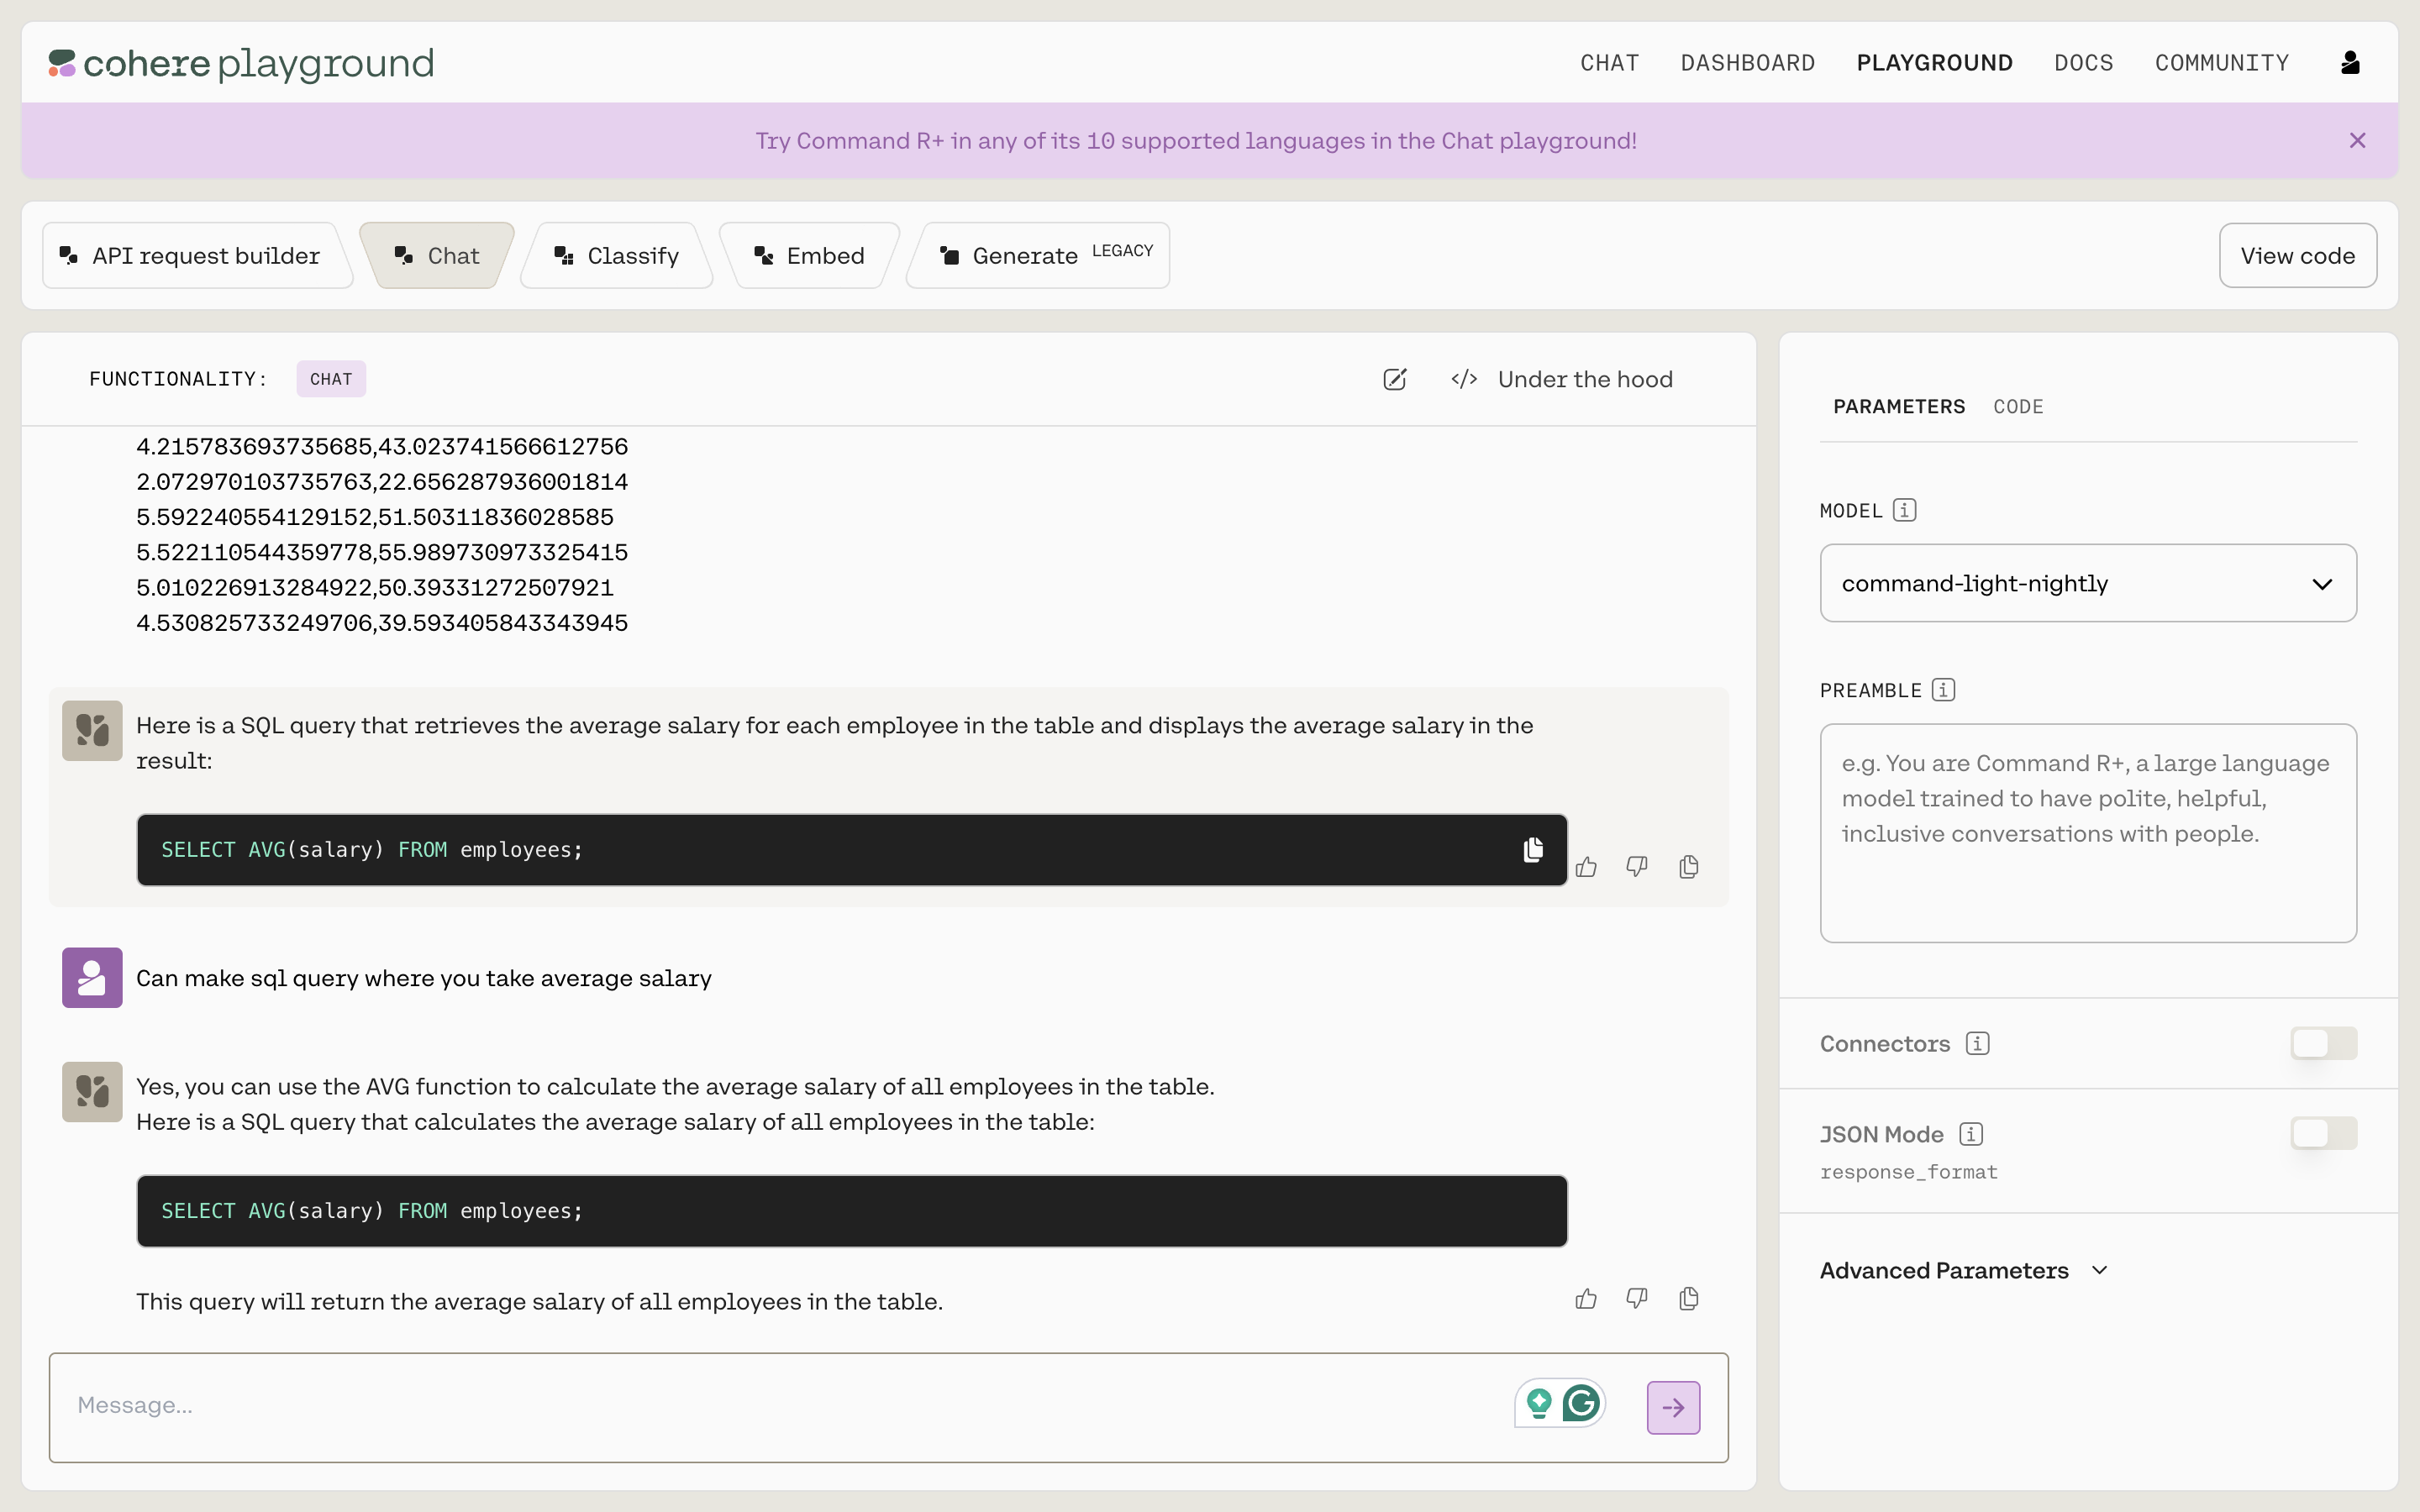Thumbs down the last AVG function response
The height and width of the screenshot is (1512, 2420).
1637,1299
